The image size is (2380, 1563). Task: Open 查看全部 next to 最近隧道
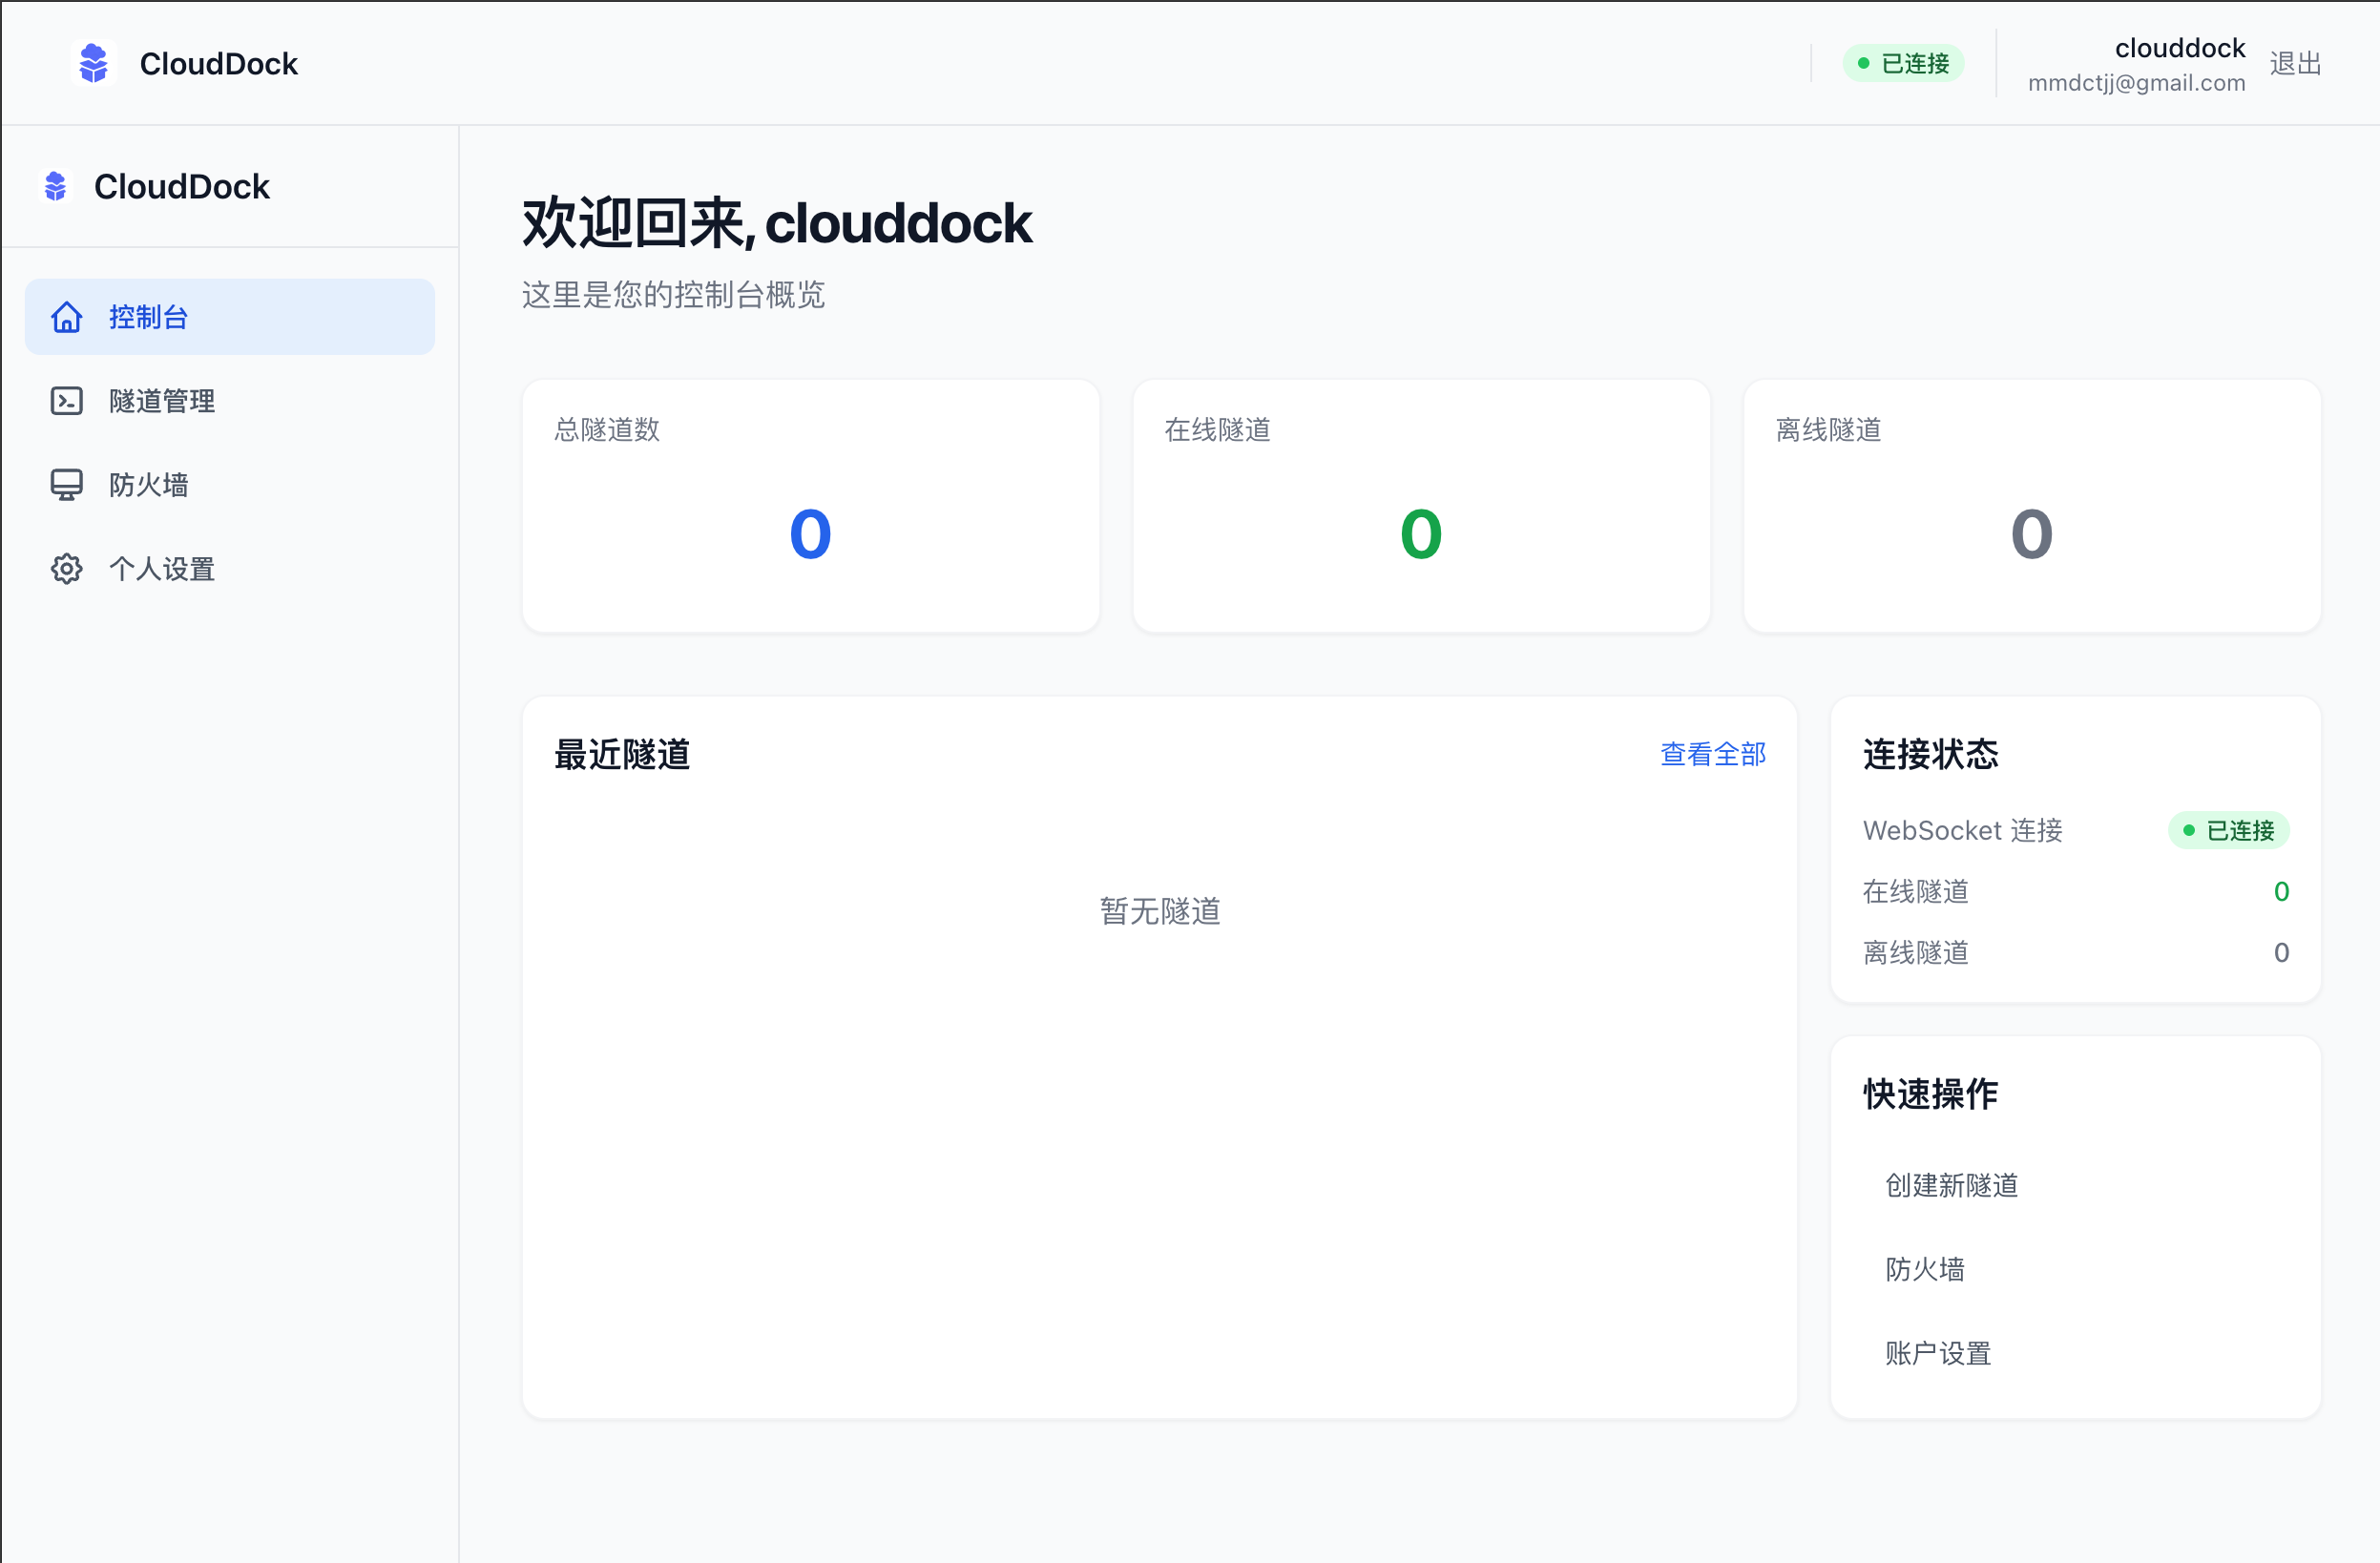click(x=1712, y=755)
